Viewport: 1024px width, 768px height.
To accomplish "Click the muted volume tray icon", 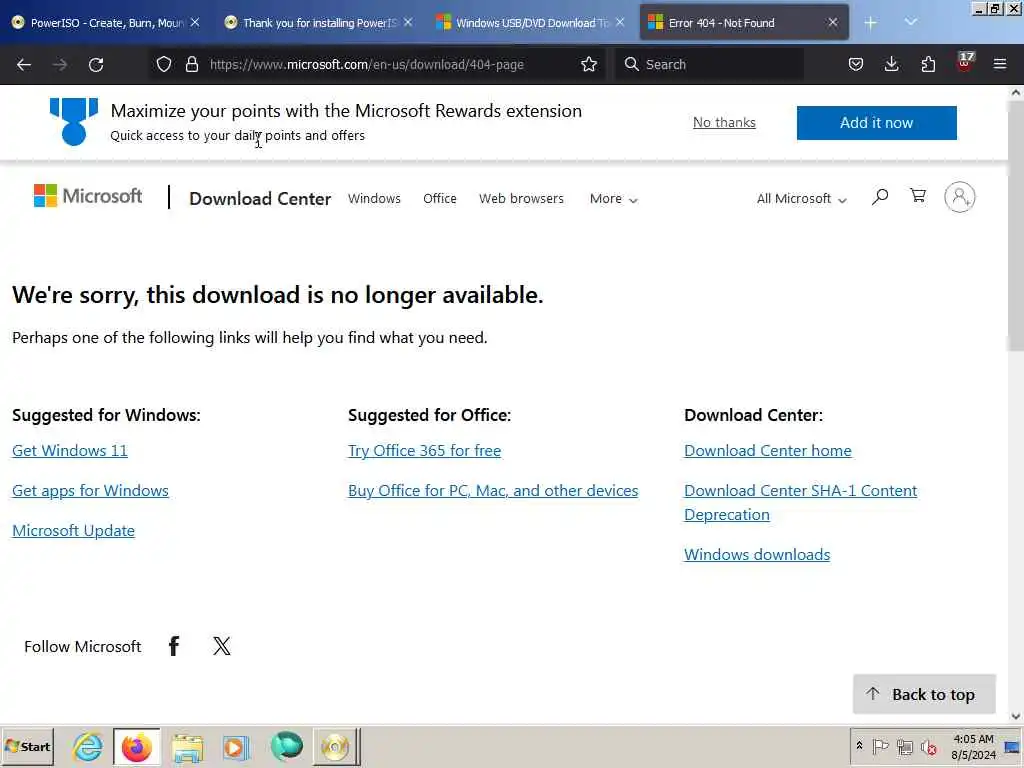I will (x=928, y=746).
